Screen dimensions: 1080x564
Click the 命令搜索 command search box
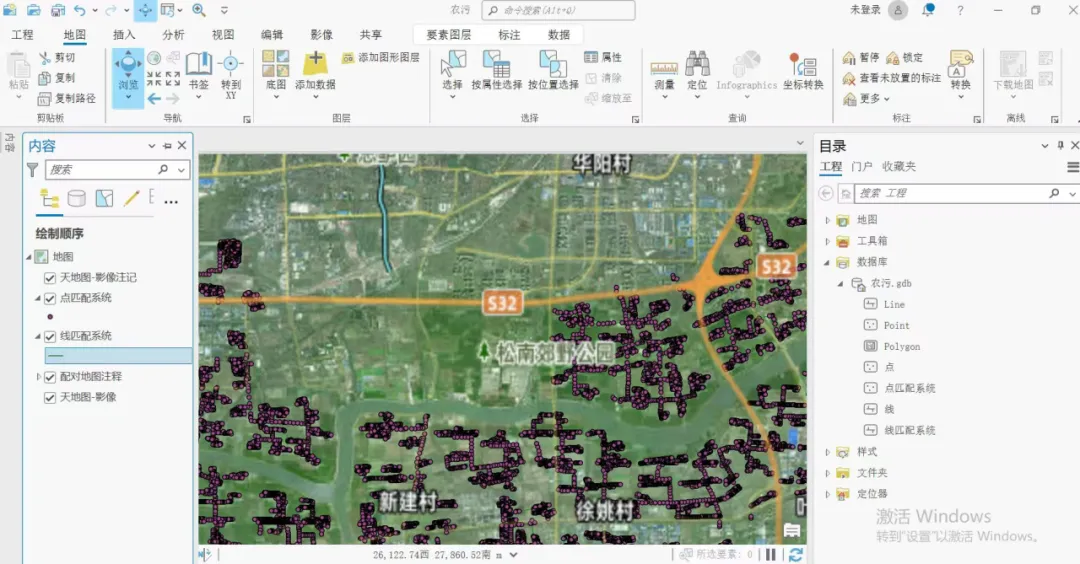[558, 11]
